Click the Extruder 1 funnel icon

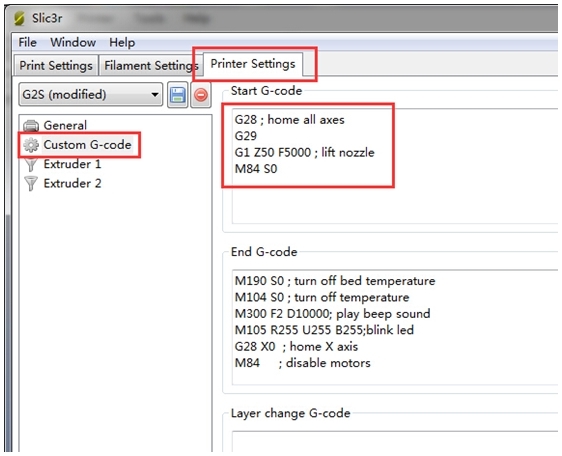pyautogui.click(x=31, y=165)
